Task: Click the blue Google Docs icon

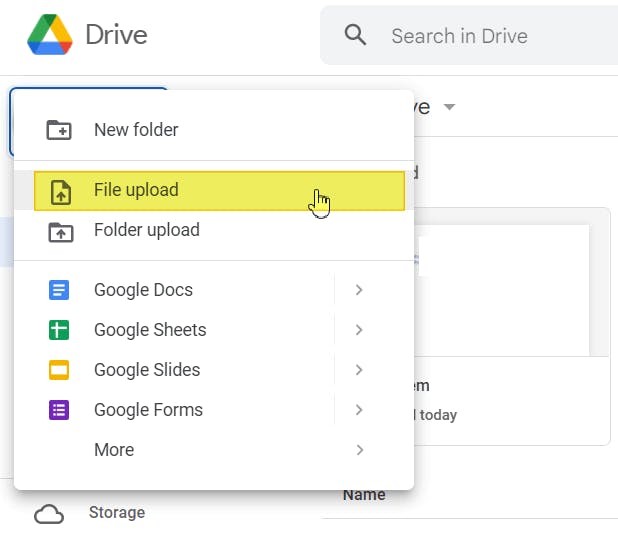Action: [59, 290]
